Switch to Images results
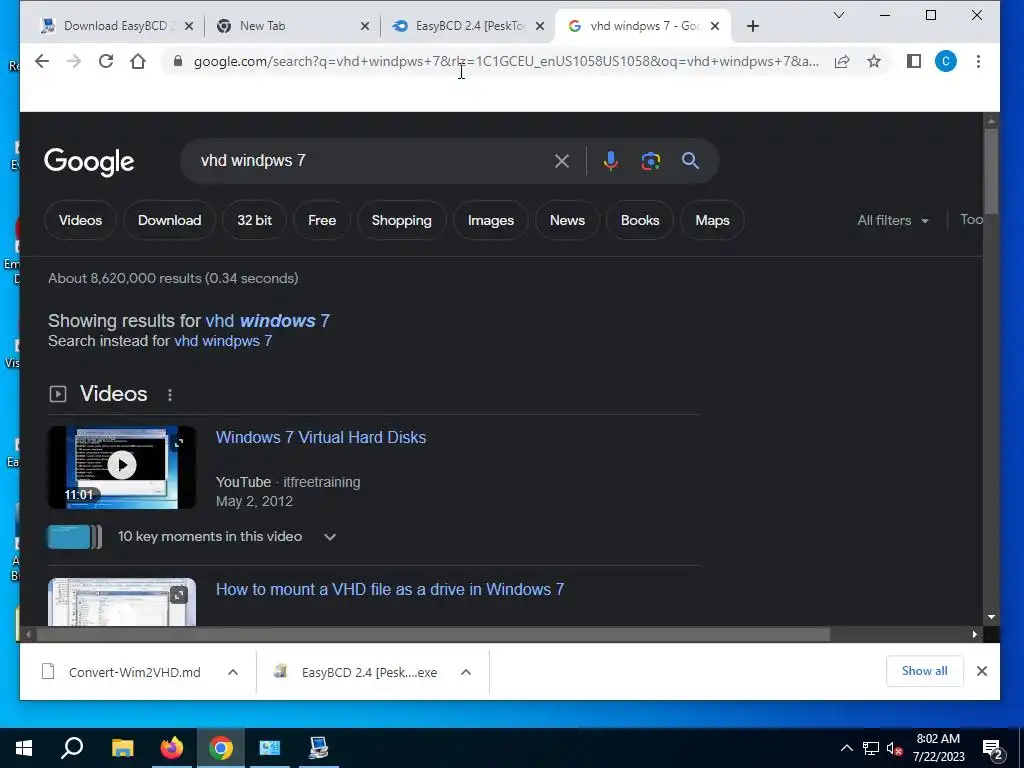Image resolution: width=1024 pixels, height=768 pixels. point(490,220)
